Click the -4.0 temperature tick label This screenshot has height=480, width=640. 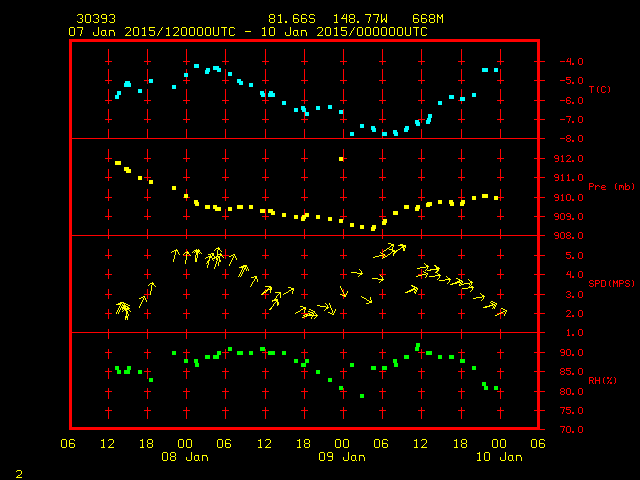tap(571, 62)
